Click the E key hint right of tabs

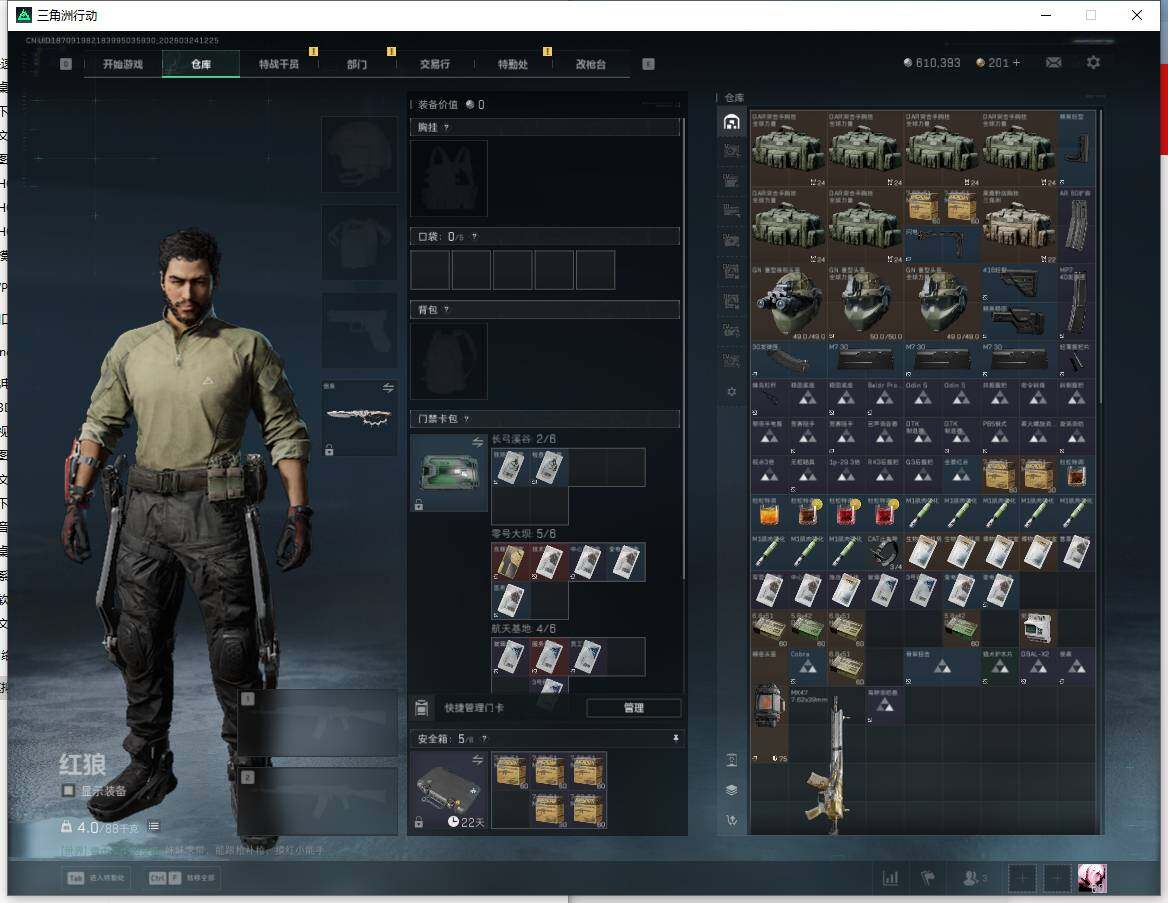pyautogui.click(x=648, y=64)
